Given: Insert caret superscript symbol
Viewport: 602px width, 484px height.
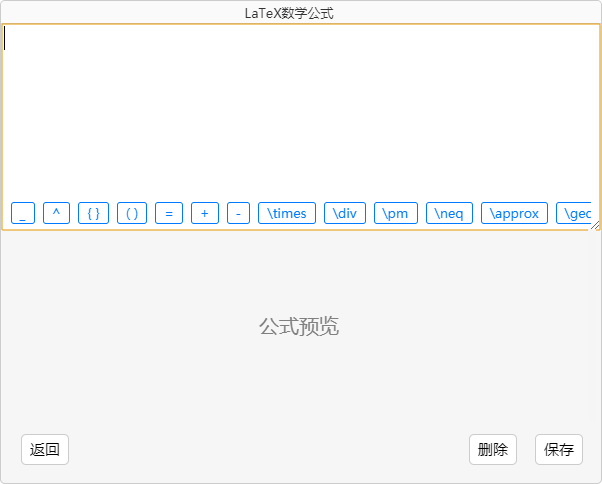Looking at the screenshot, I should [56, 213].
